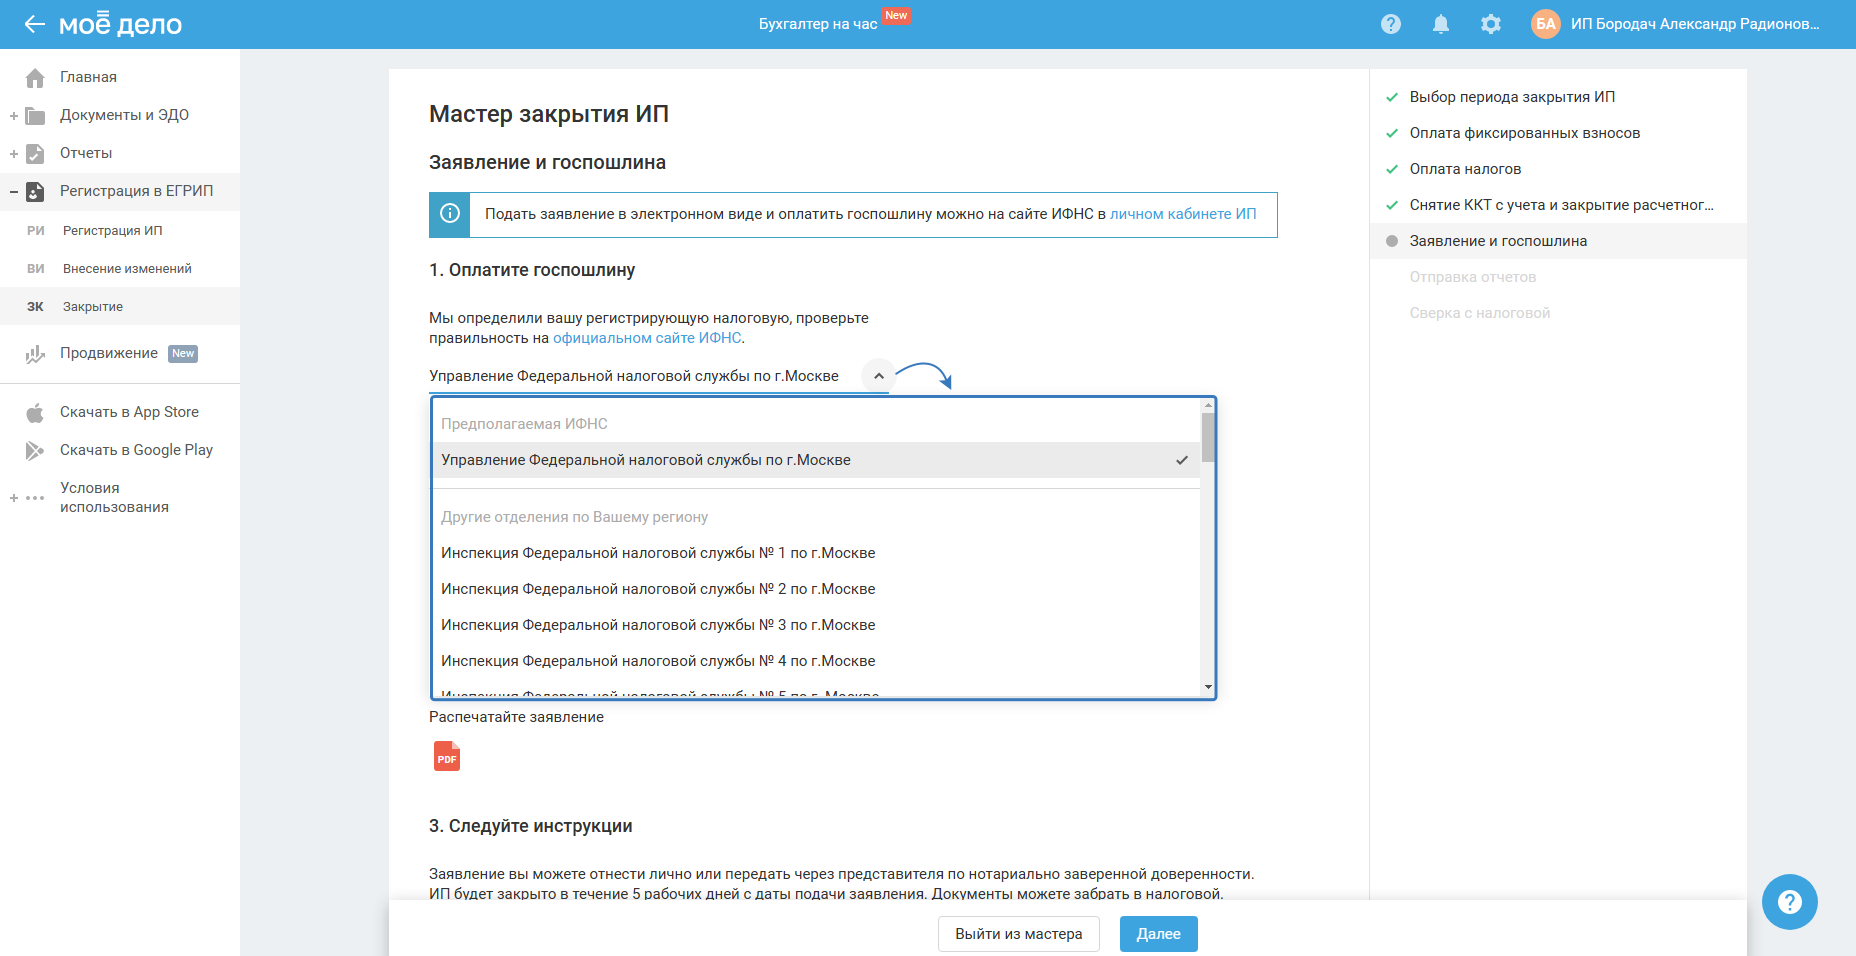Open the notifications bell

pos(1440,24)
